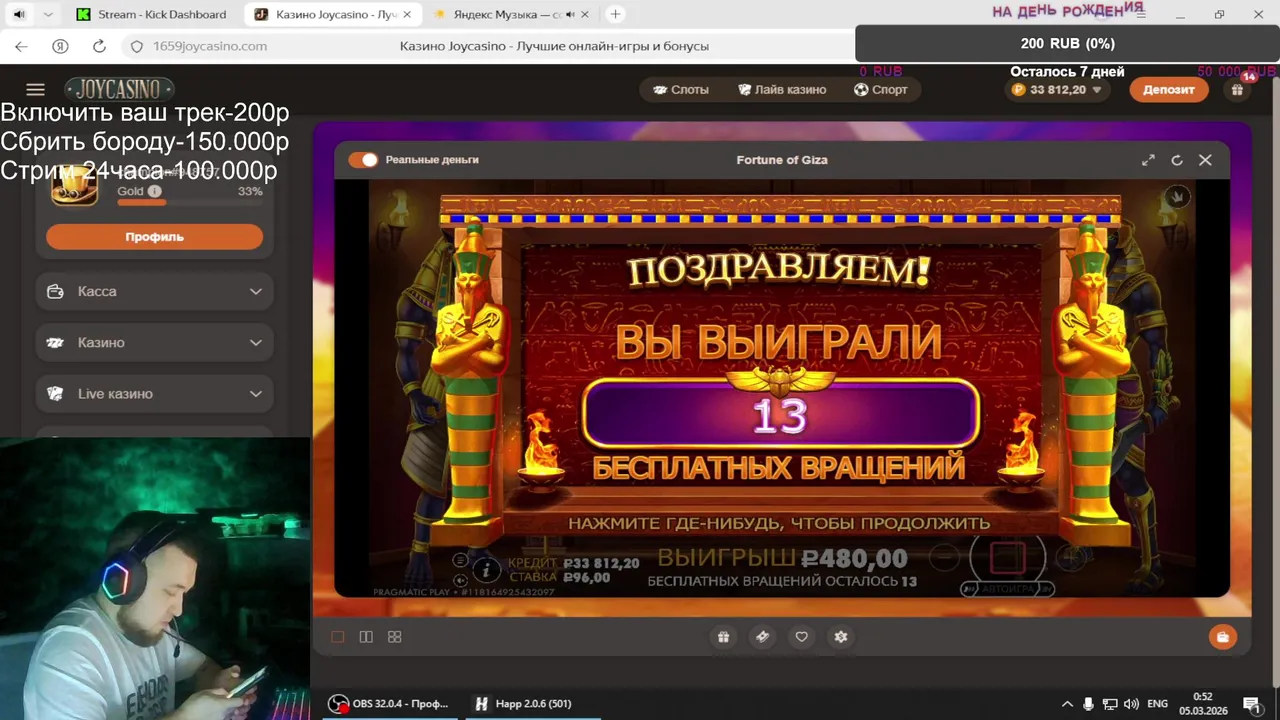
Task: Open the notification center icon
Action: (x=1251, y=704)
